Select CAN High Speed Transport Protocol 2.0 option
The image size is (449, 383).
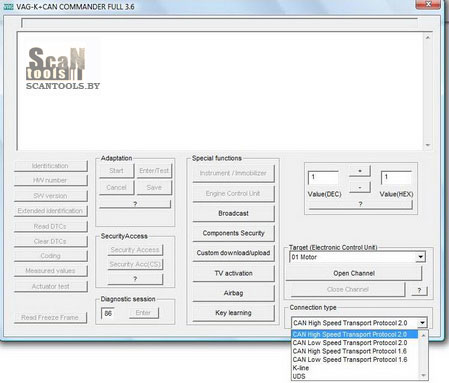pos(354,334)
